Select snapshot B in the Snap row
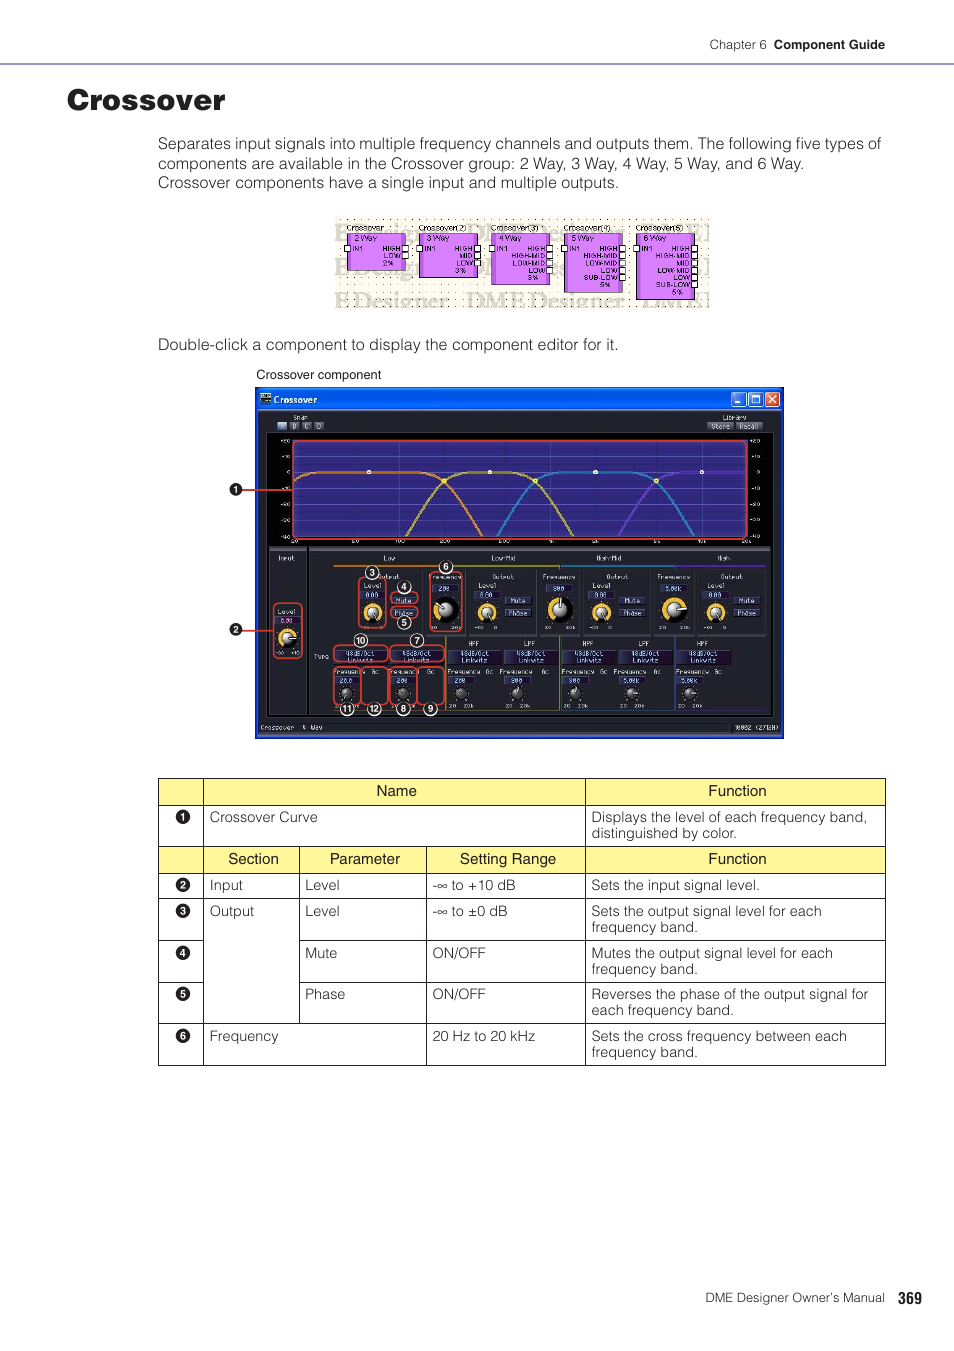 (x=294, y=426)
